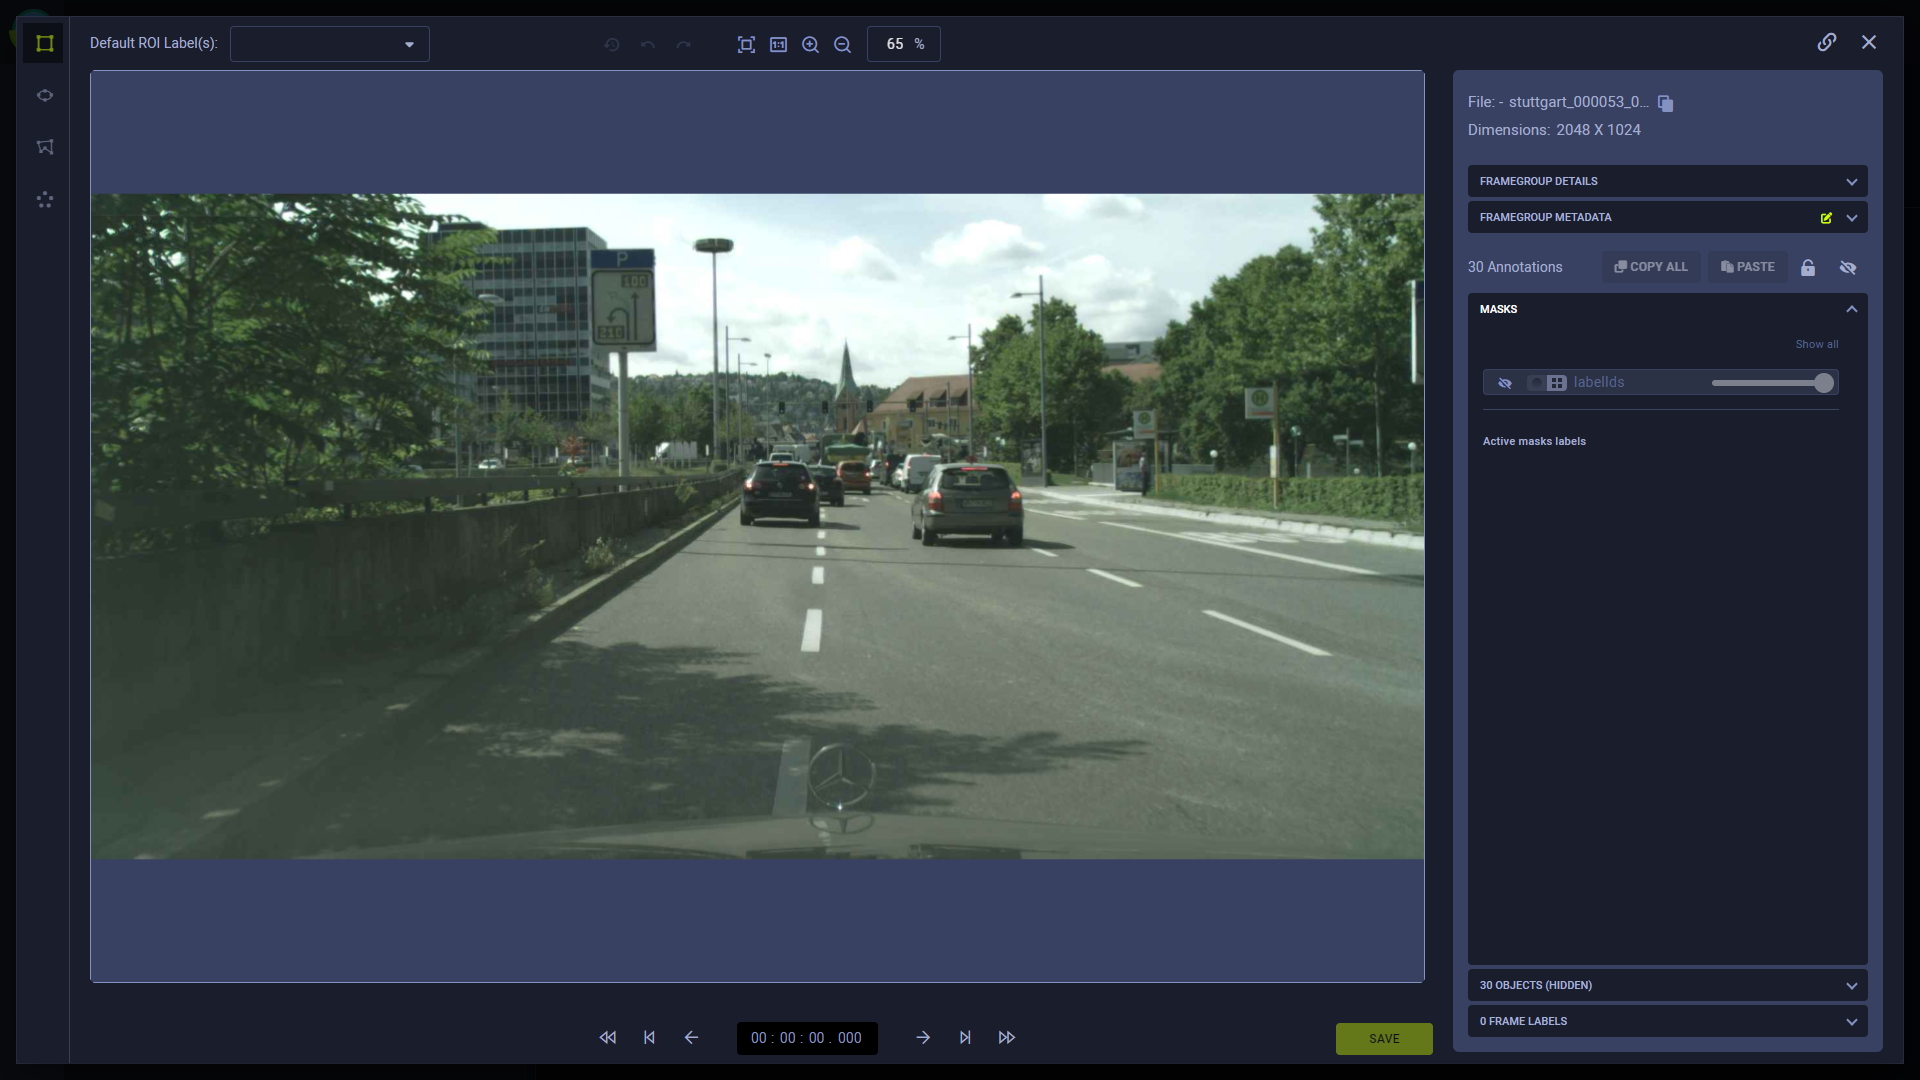
Task: Edit framegroup metadata with pencil icon
Action: tap(1826, 217)
